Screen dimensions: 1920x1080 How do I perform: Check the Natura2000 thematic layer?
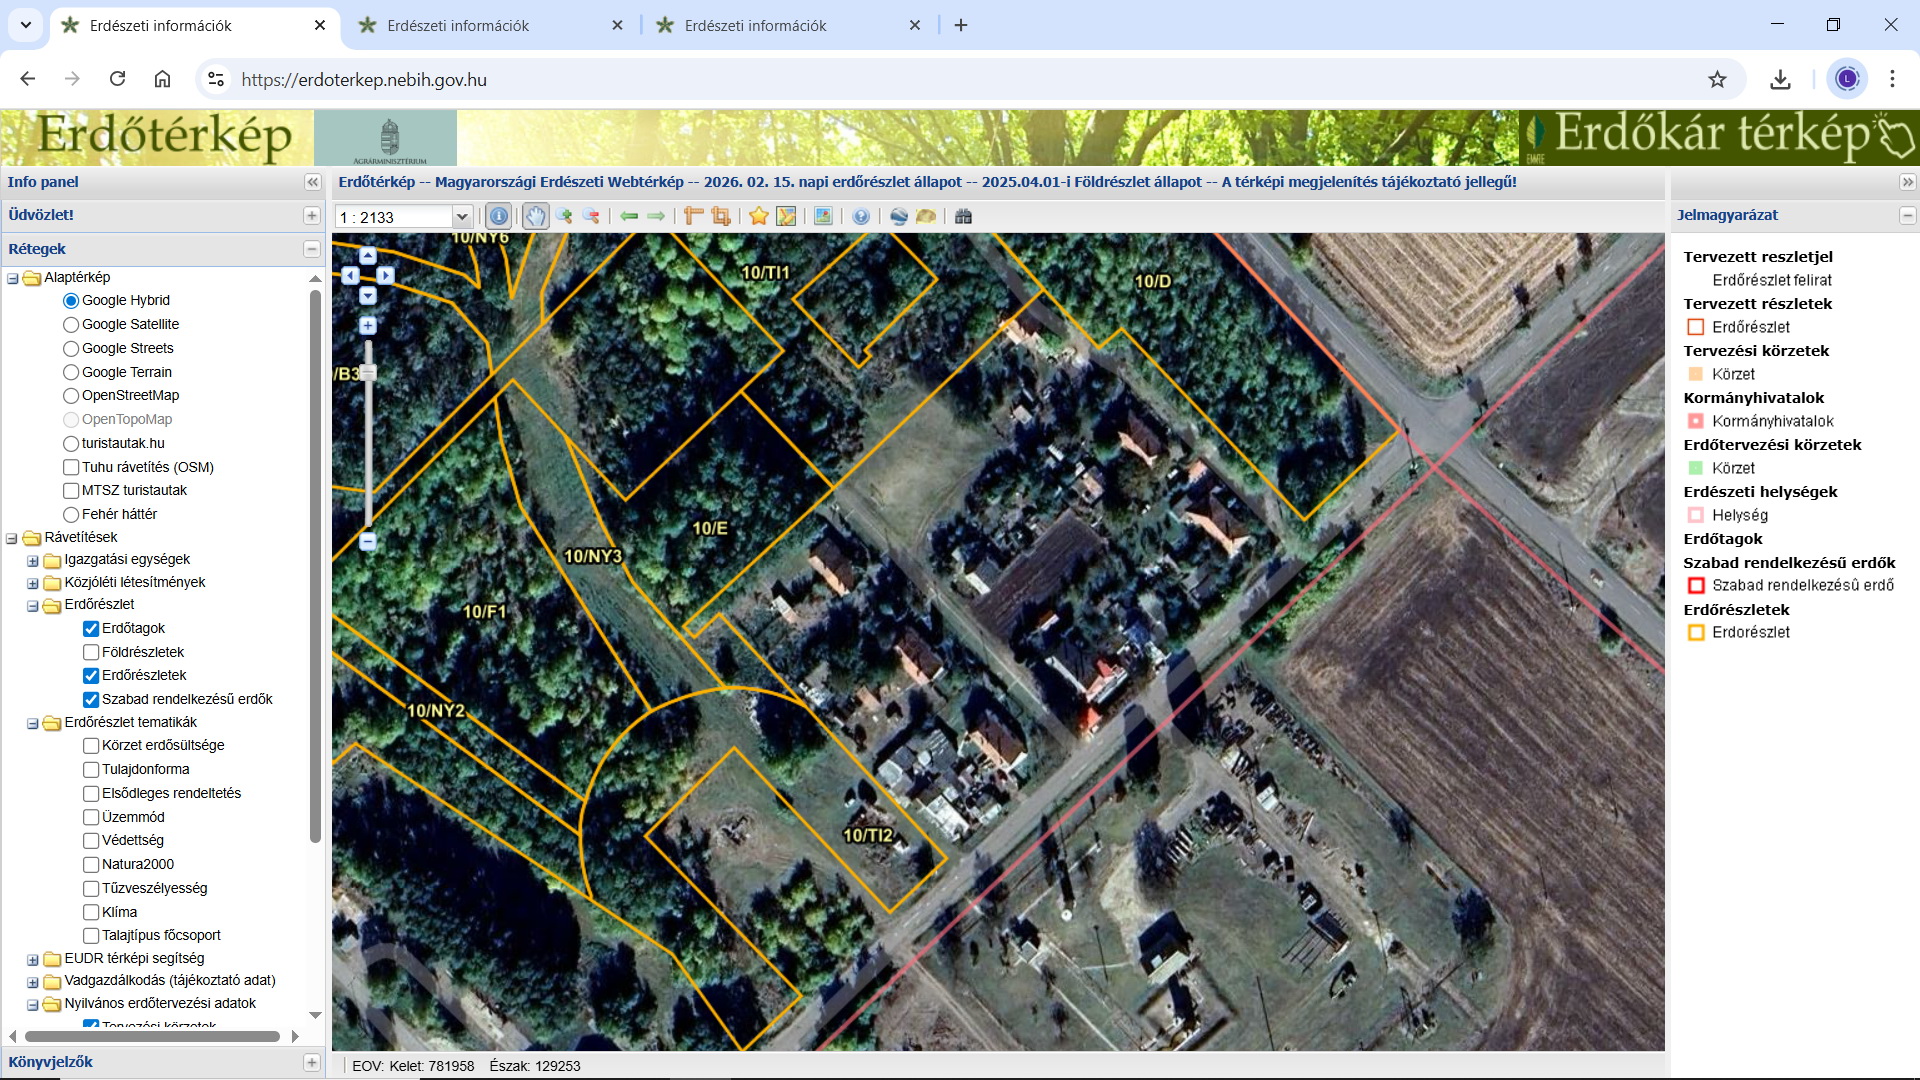click(91, 864)
